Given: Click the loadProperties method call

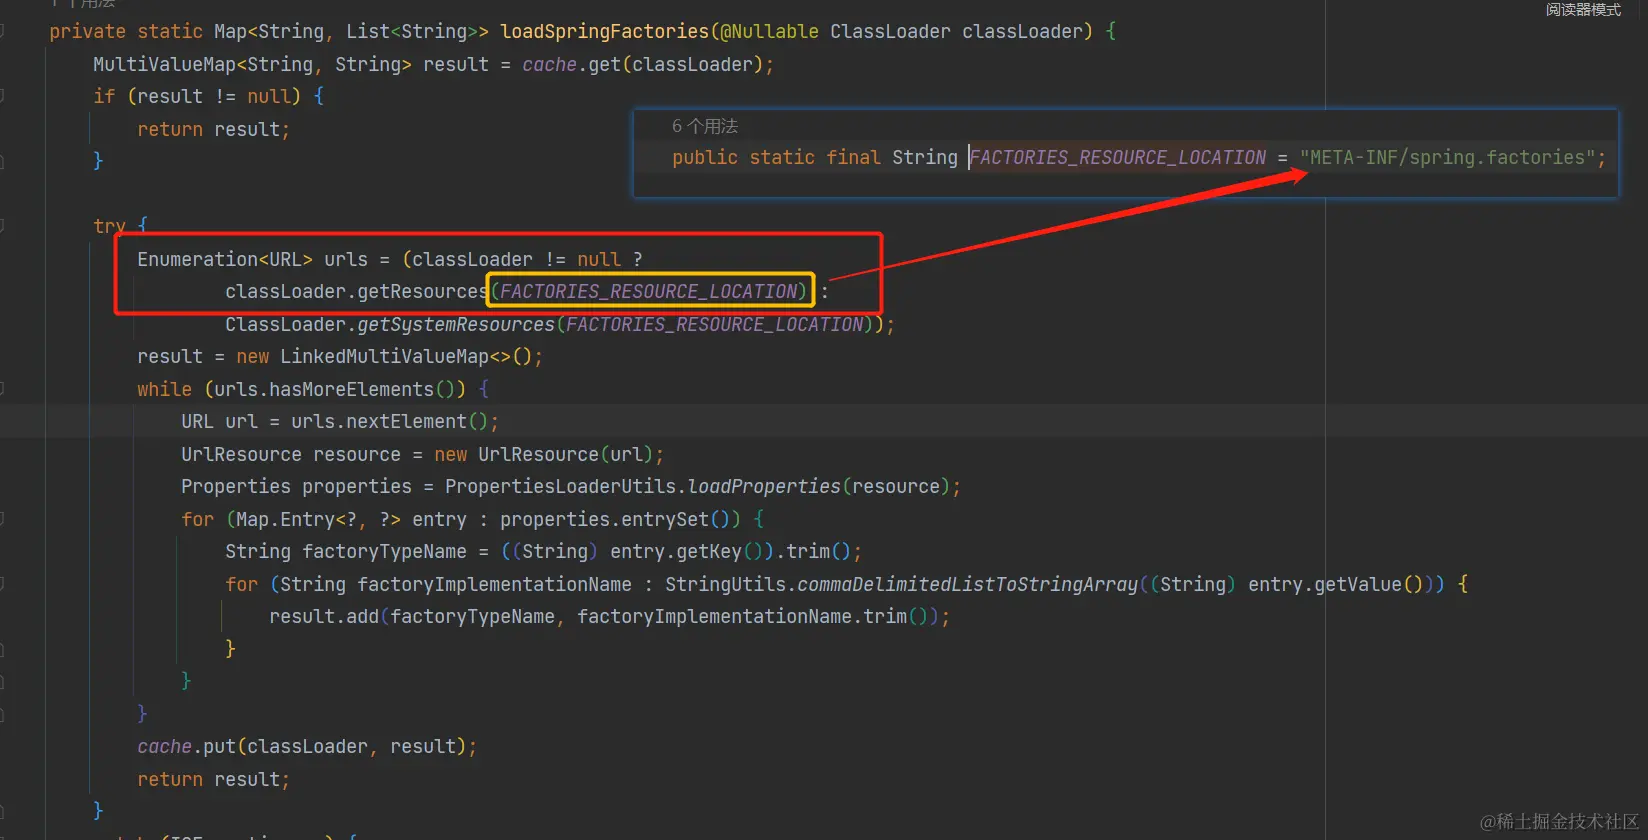Looking at the screenshot, I should tap(764, 487).
